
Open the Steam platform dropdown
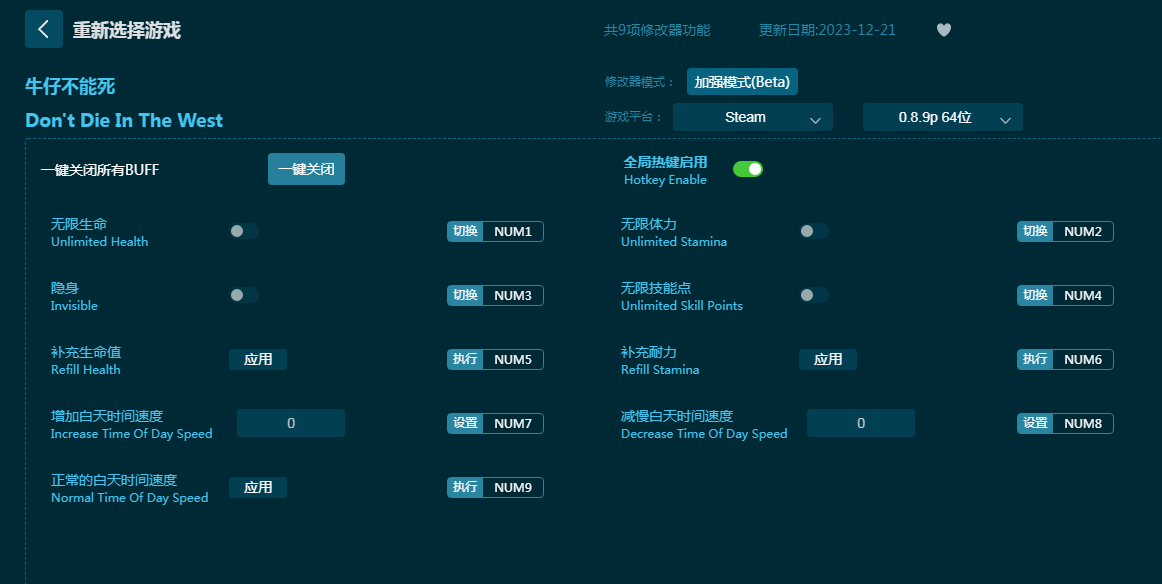(x=752, y=117)
